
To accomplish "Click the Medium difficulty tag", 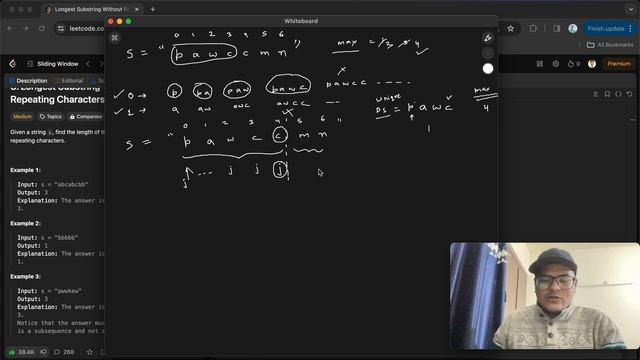I will [x=22, y=117].
